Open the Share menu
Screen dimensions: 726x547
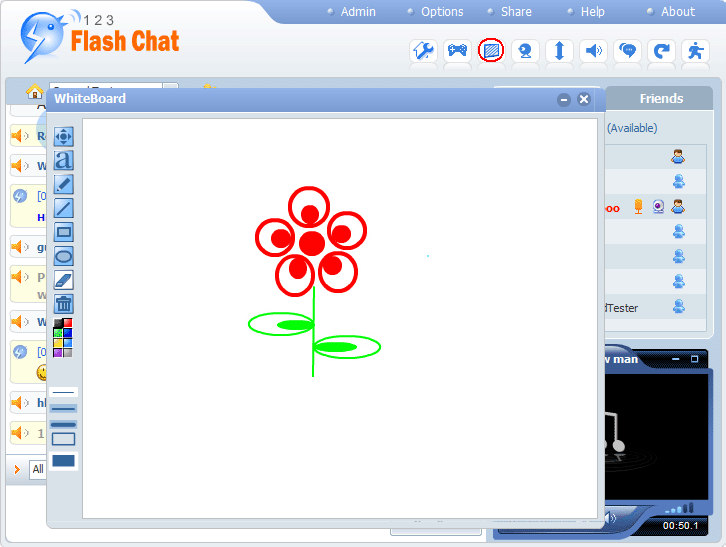pos(516,12)
